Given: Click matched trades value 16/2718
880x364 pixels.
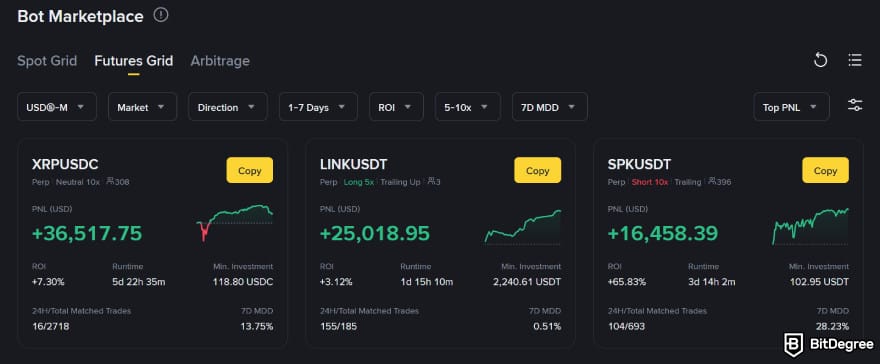Looking at the screenshot, I should tap(51, 326).
